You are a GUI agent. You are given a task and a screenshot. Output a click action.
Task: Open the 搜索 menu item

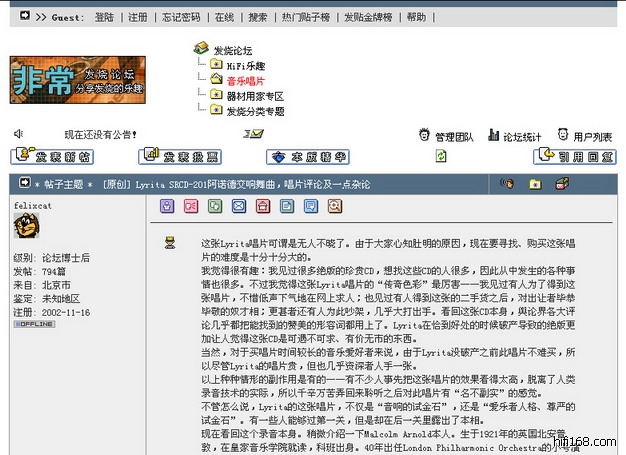258,17
